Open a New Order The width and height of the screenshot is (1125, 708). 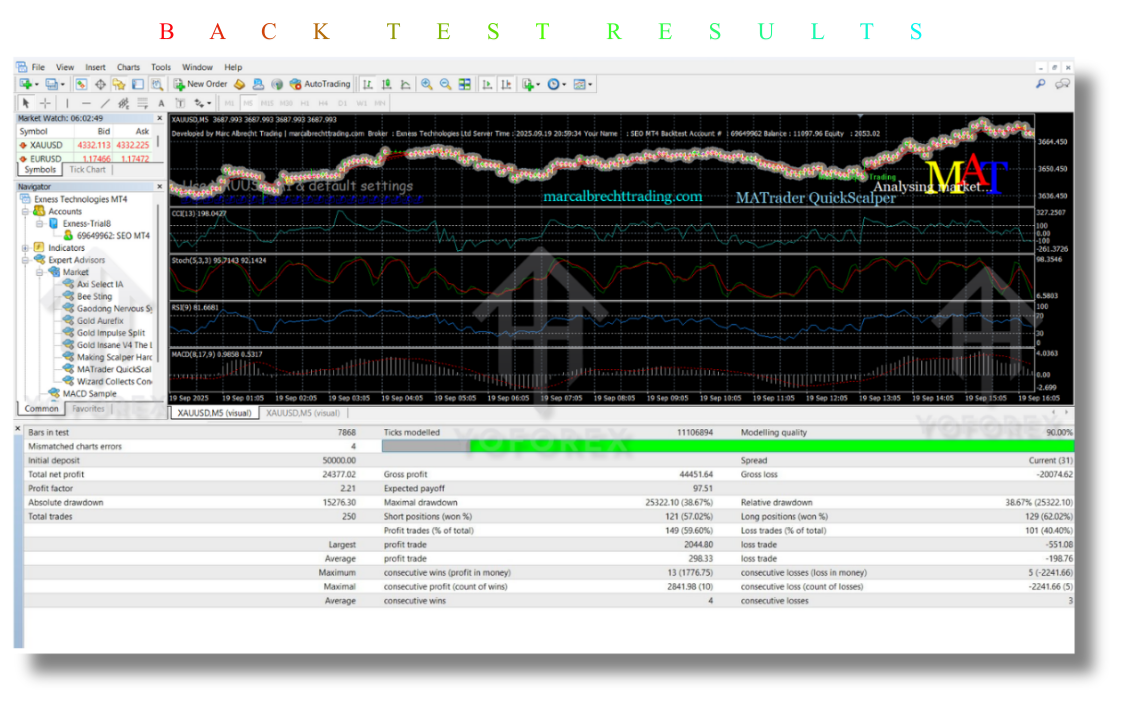(206, 84)
